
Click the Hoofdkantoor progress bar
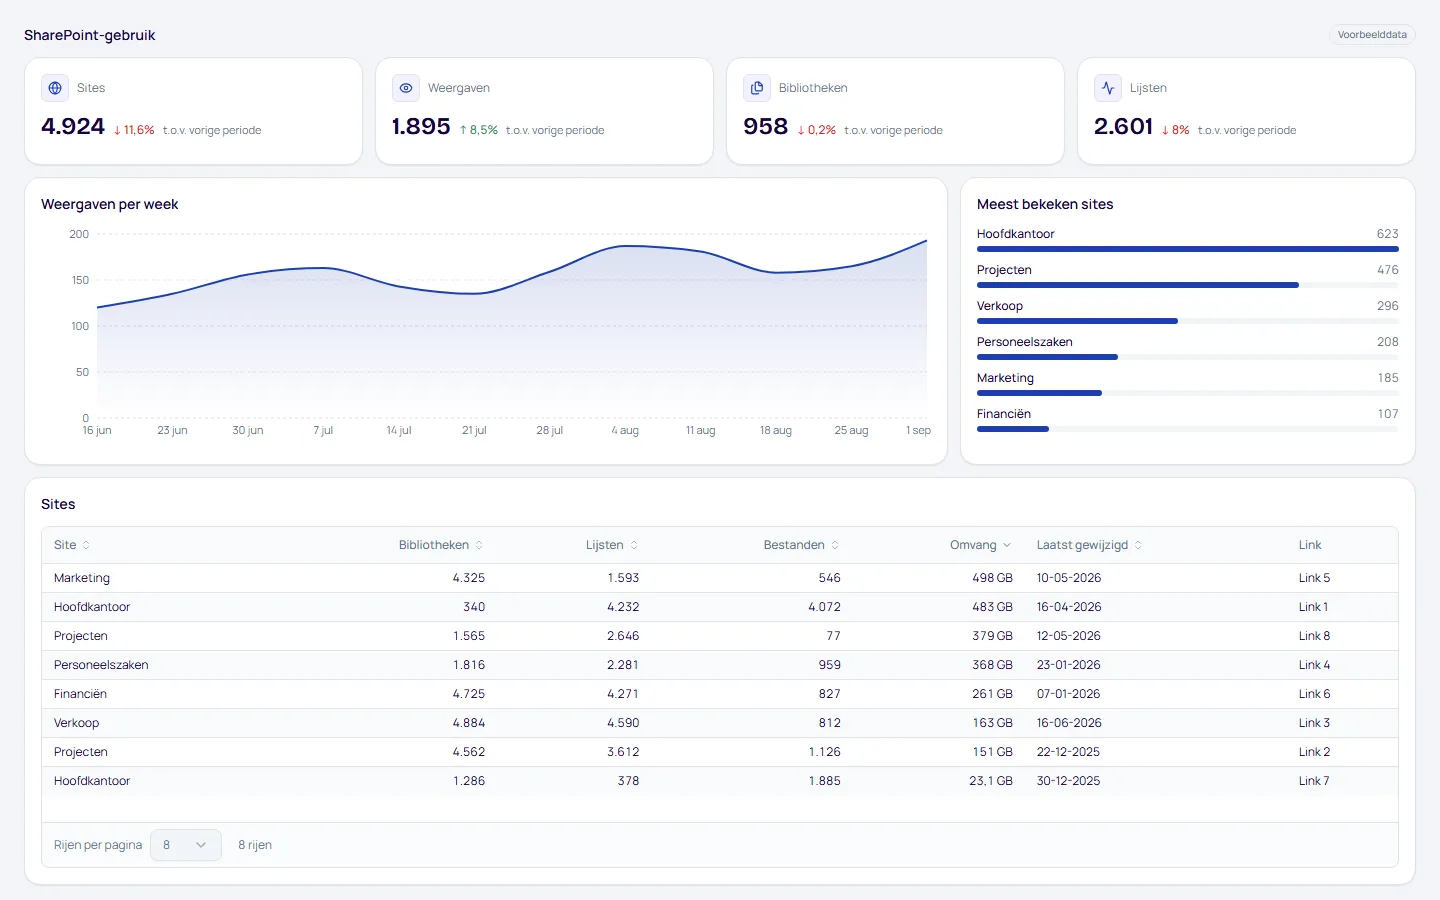click(x=1188, y=249)
